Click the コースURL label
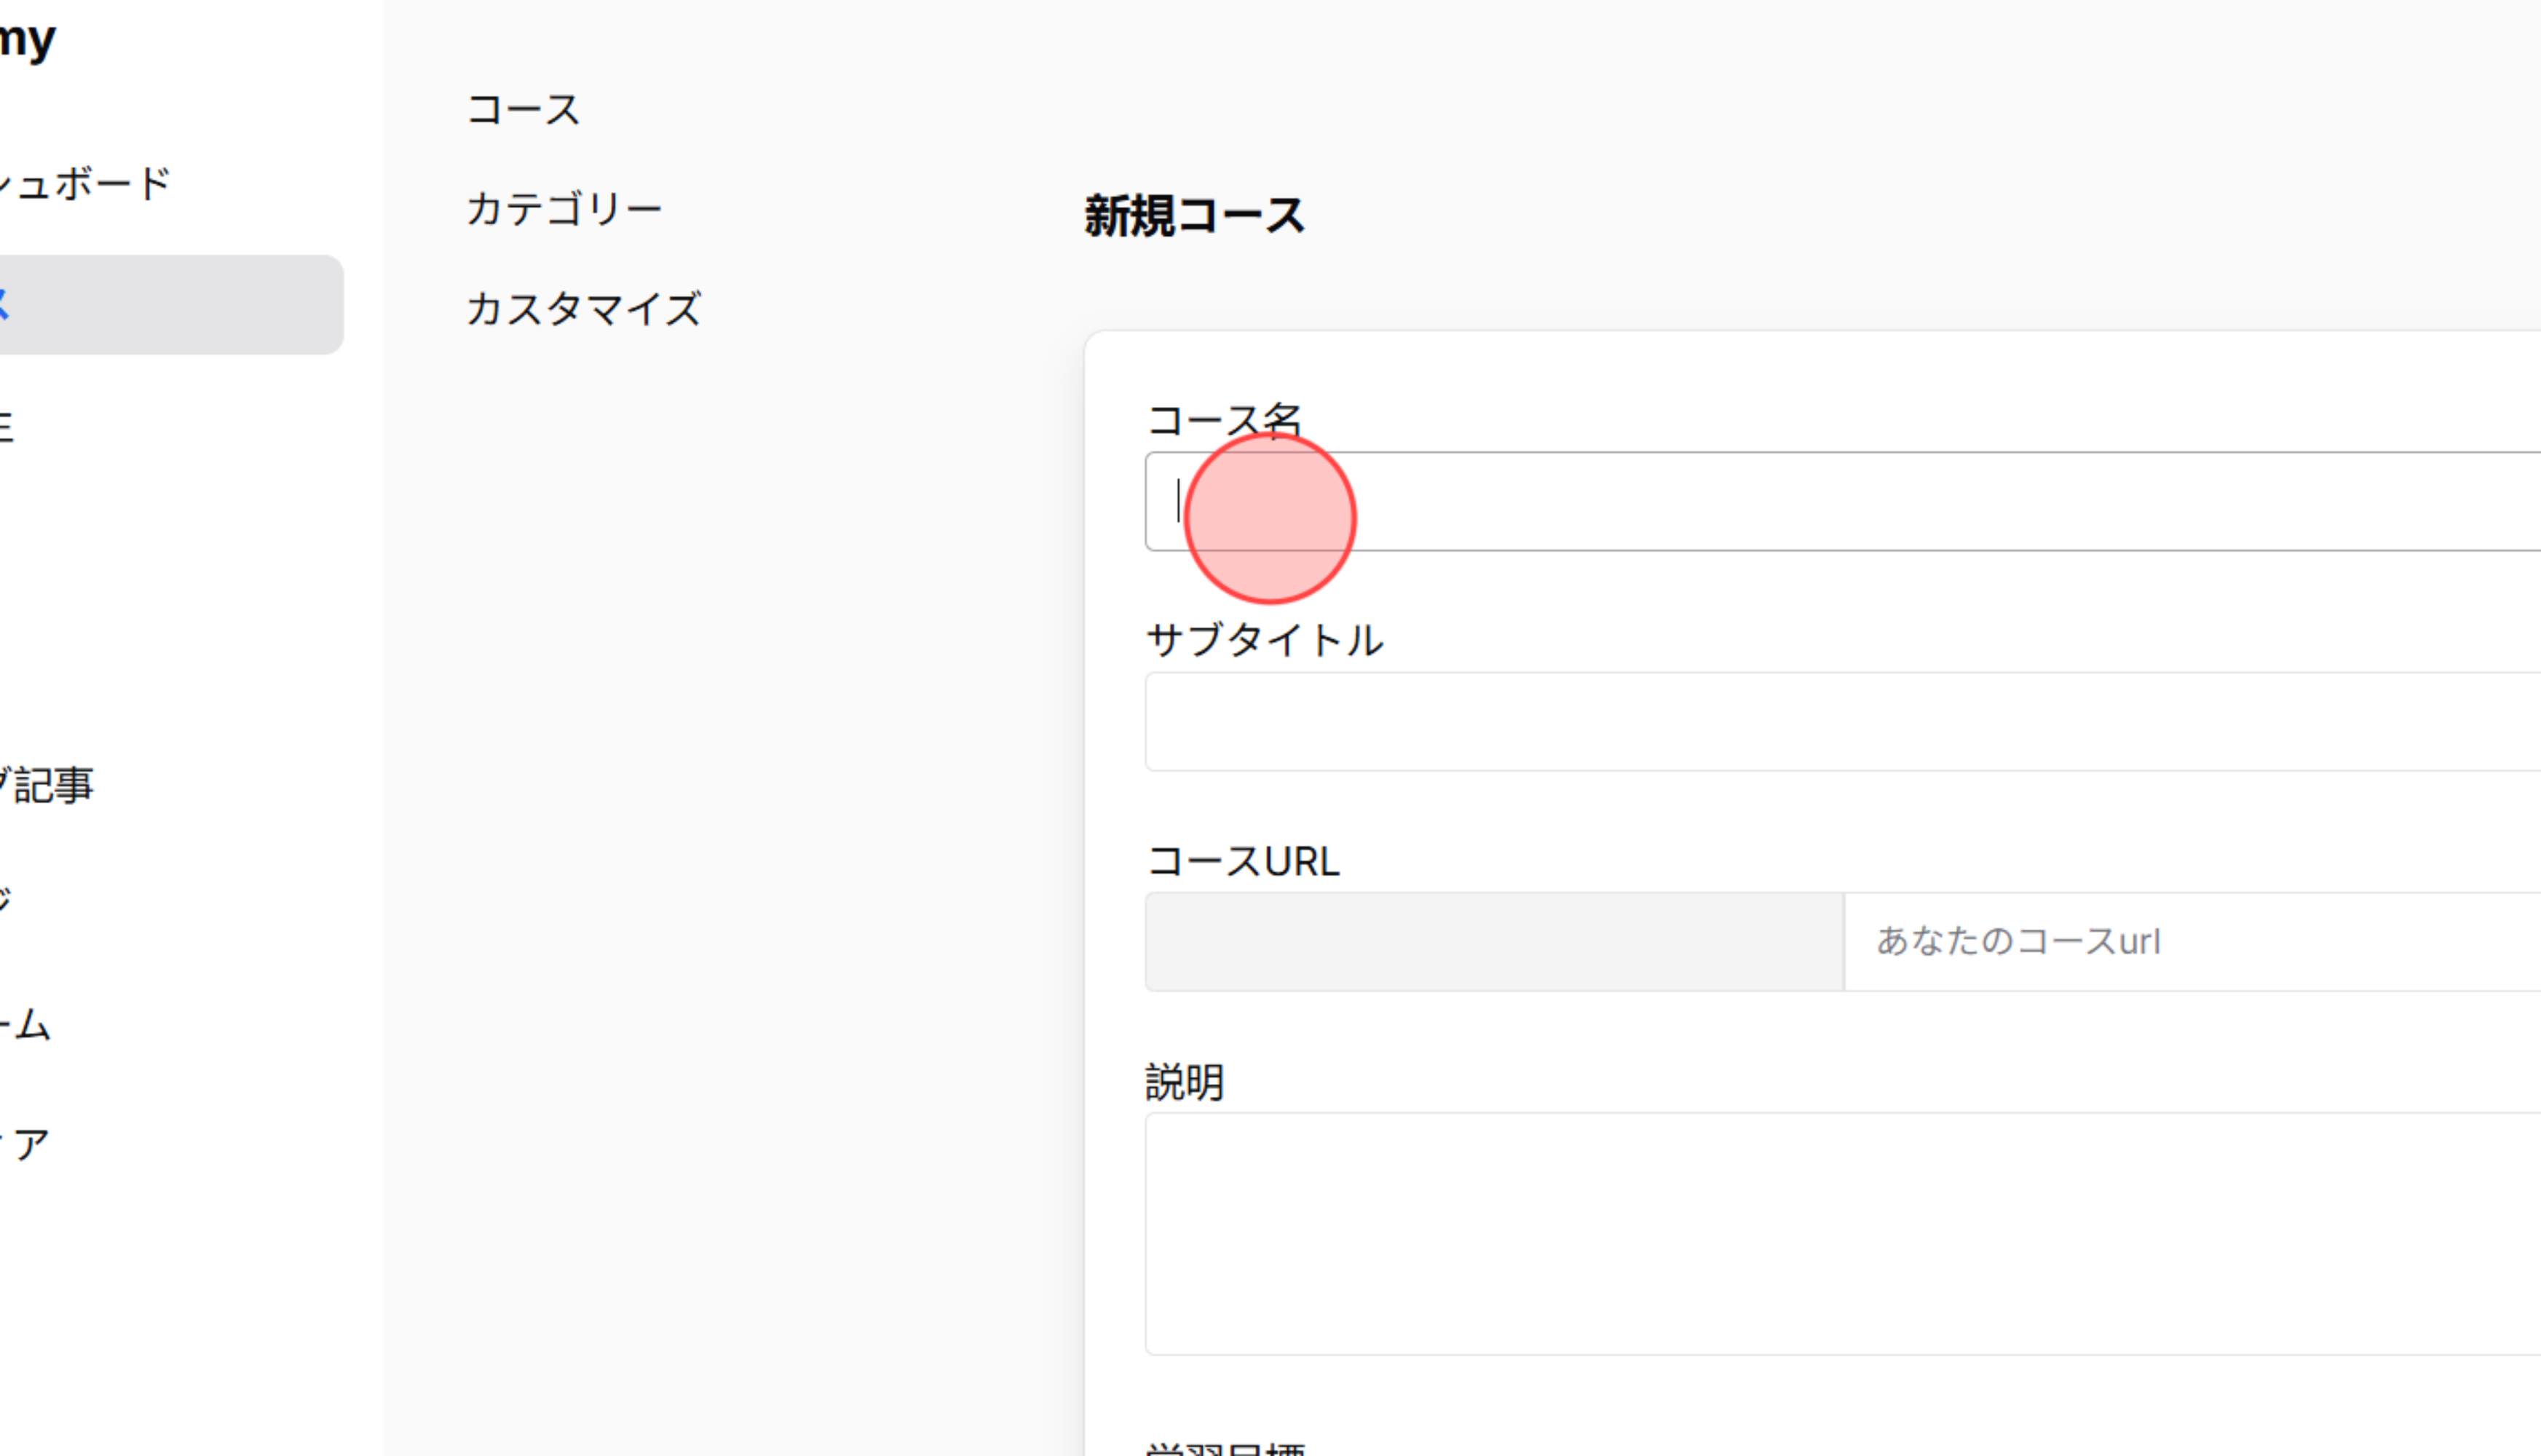 (x=1243, y=860)
